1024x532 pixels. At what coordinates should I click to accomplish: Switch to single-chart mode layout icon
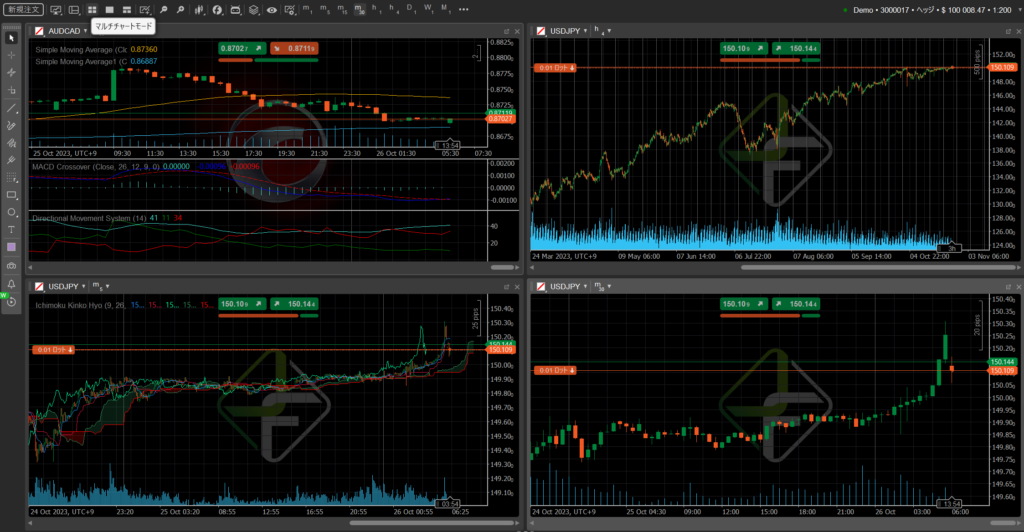[x=110, y=9]
